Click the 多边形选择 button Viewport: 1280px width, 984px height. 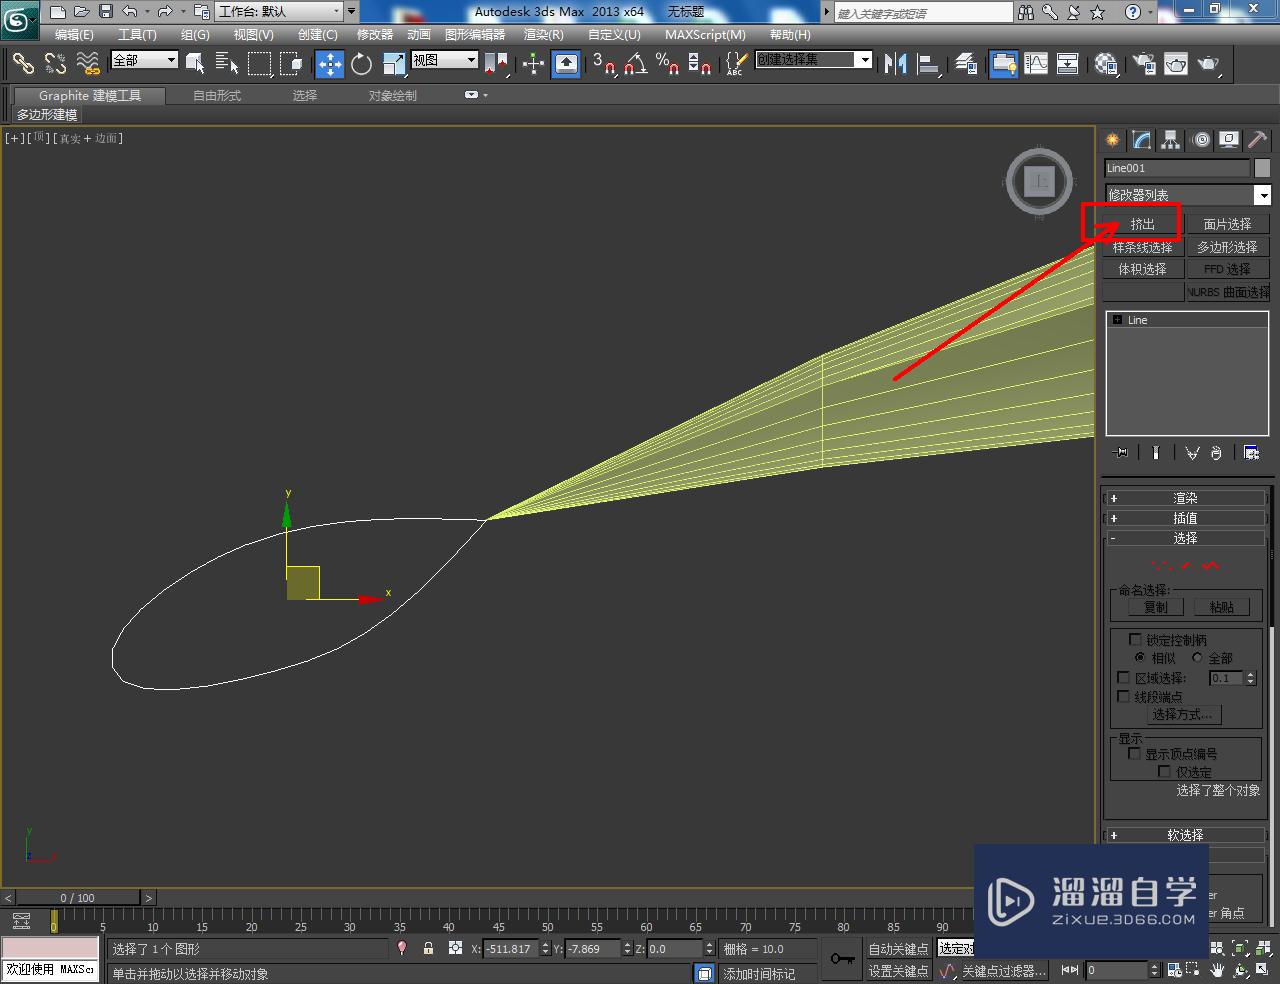click(x=1227, y=247)
